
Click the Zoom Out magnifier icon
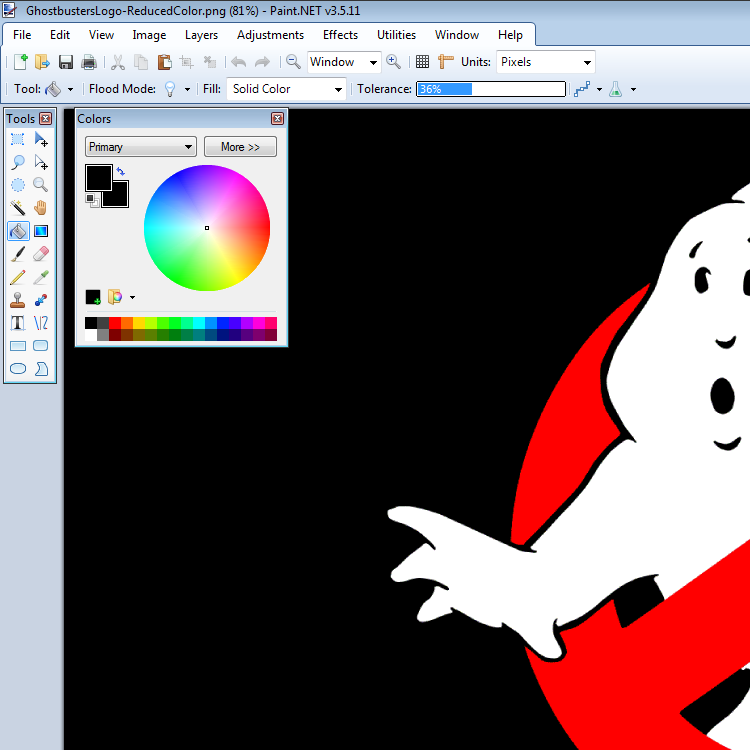[293, 62]
